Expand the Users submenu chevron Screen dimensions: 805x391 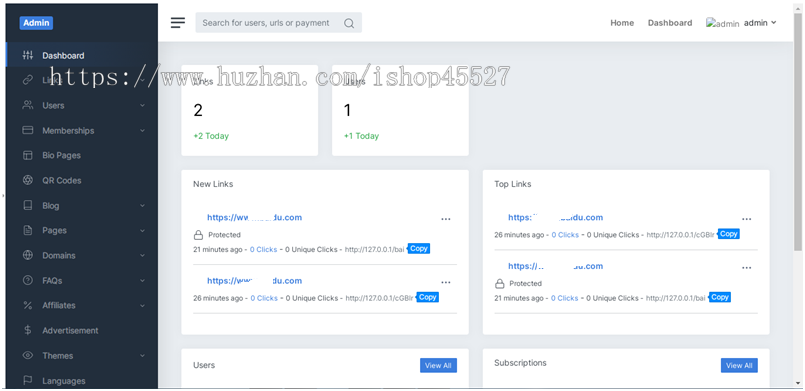click(x=142, y=105)
